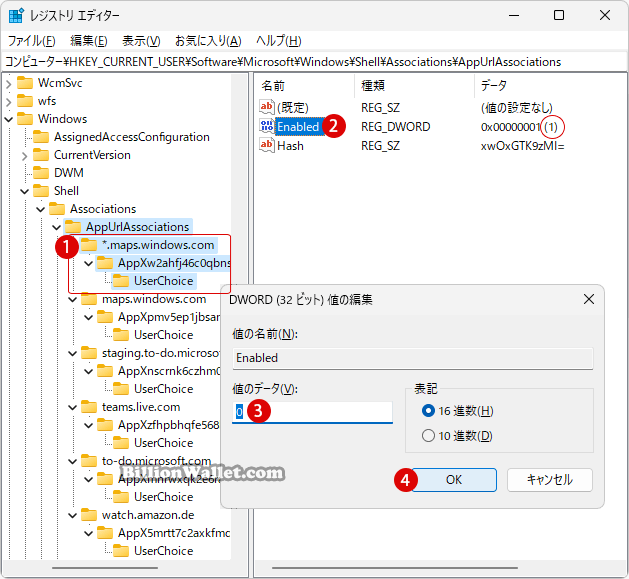Open the ファイル(F) menu
Viewport: 629px width, 579px height.
pyautogui.click(x=31, y=41)
